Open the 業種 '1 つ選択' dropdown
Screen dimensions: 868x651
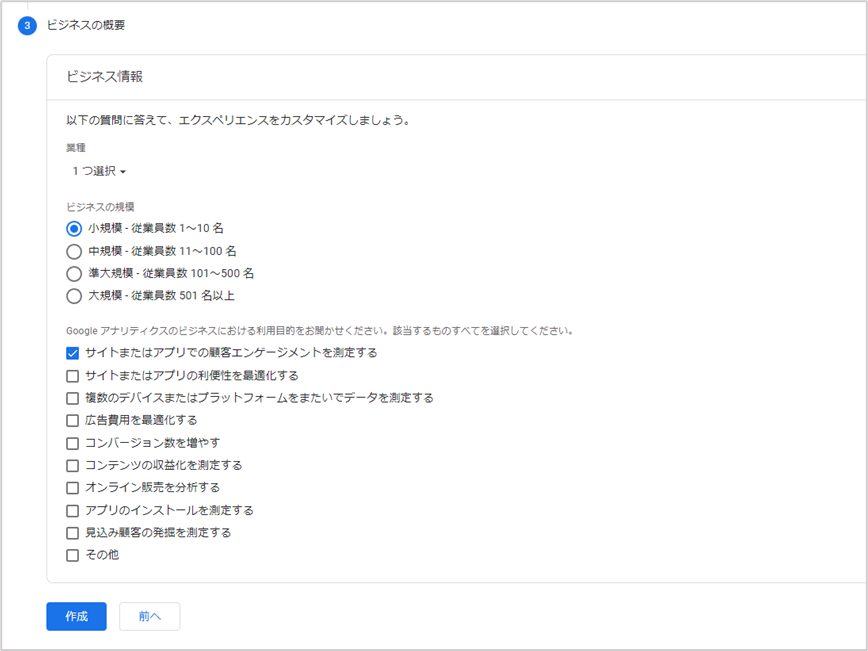pos(99,172)
